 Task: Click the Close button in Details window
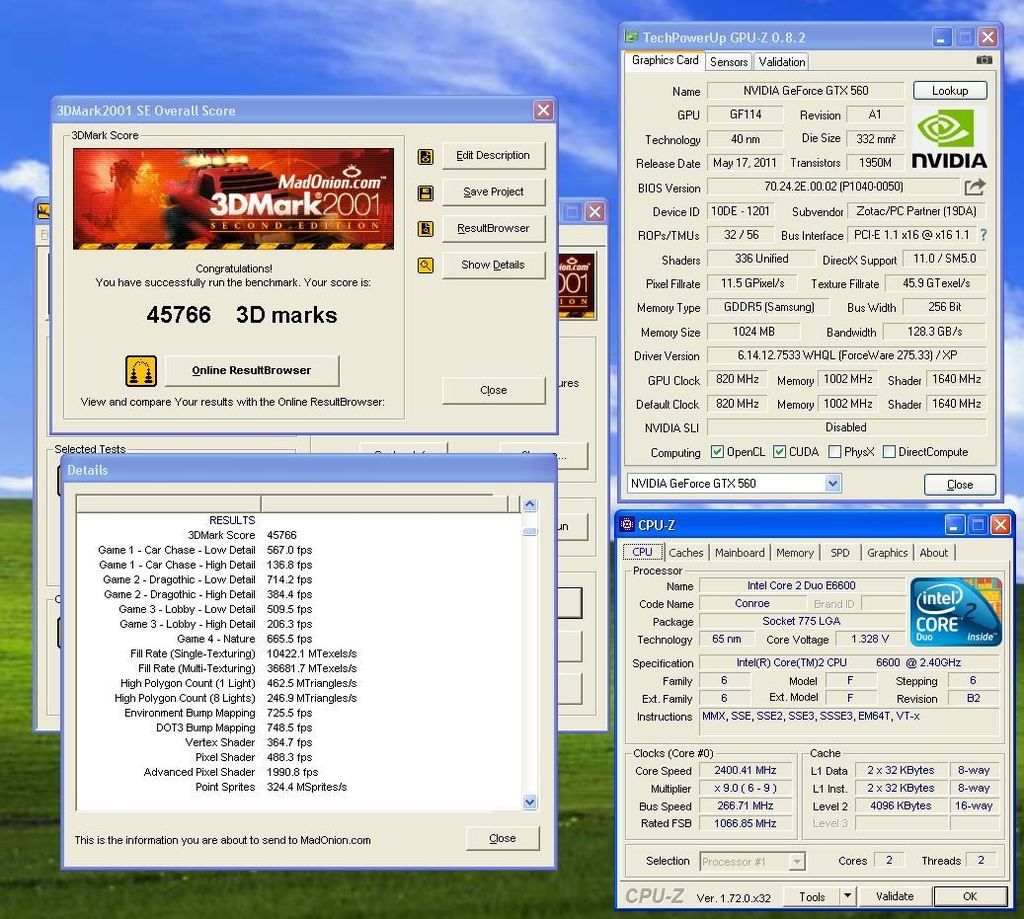pos(502,838)
